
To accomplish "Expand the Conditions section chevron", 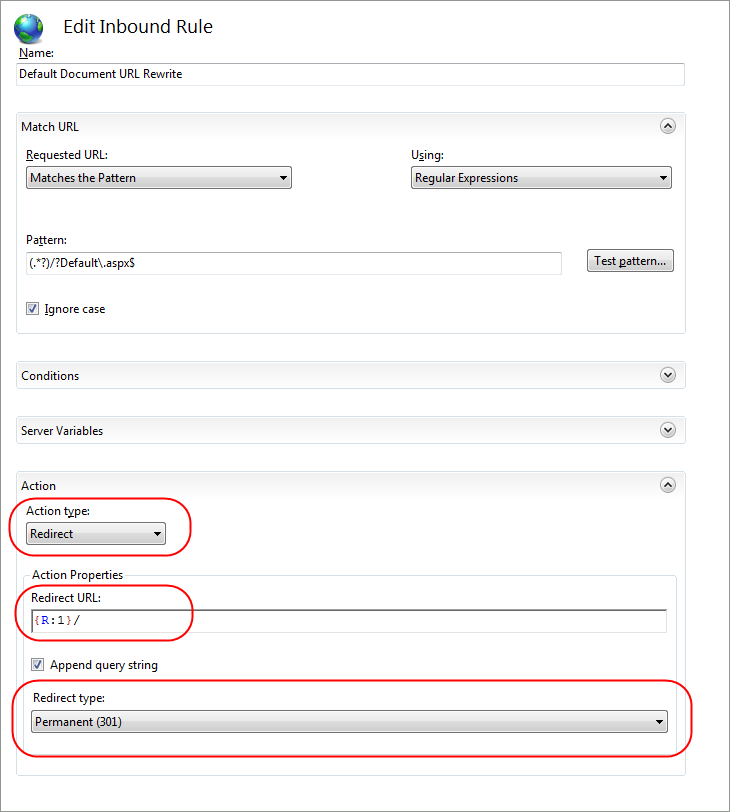I will [668, 375].
